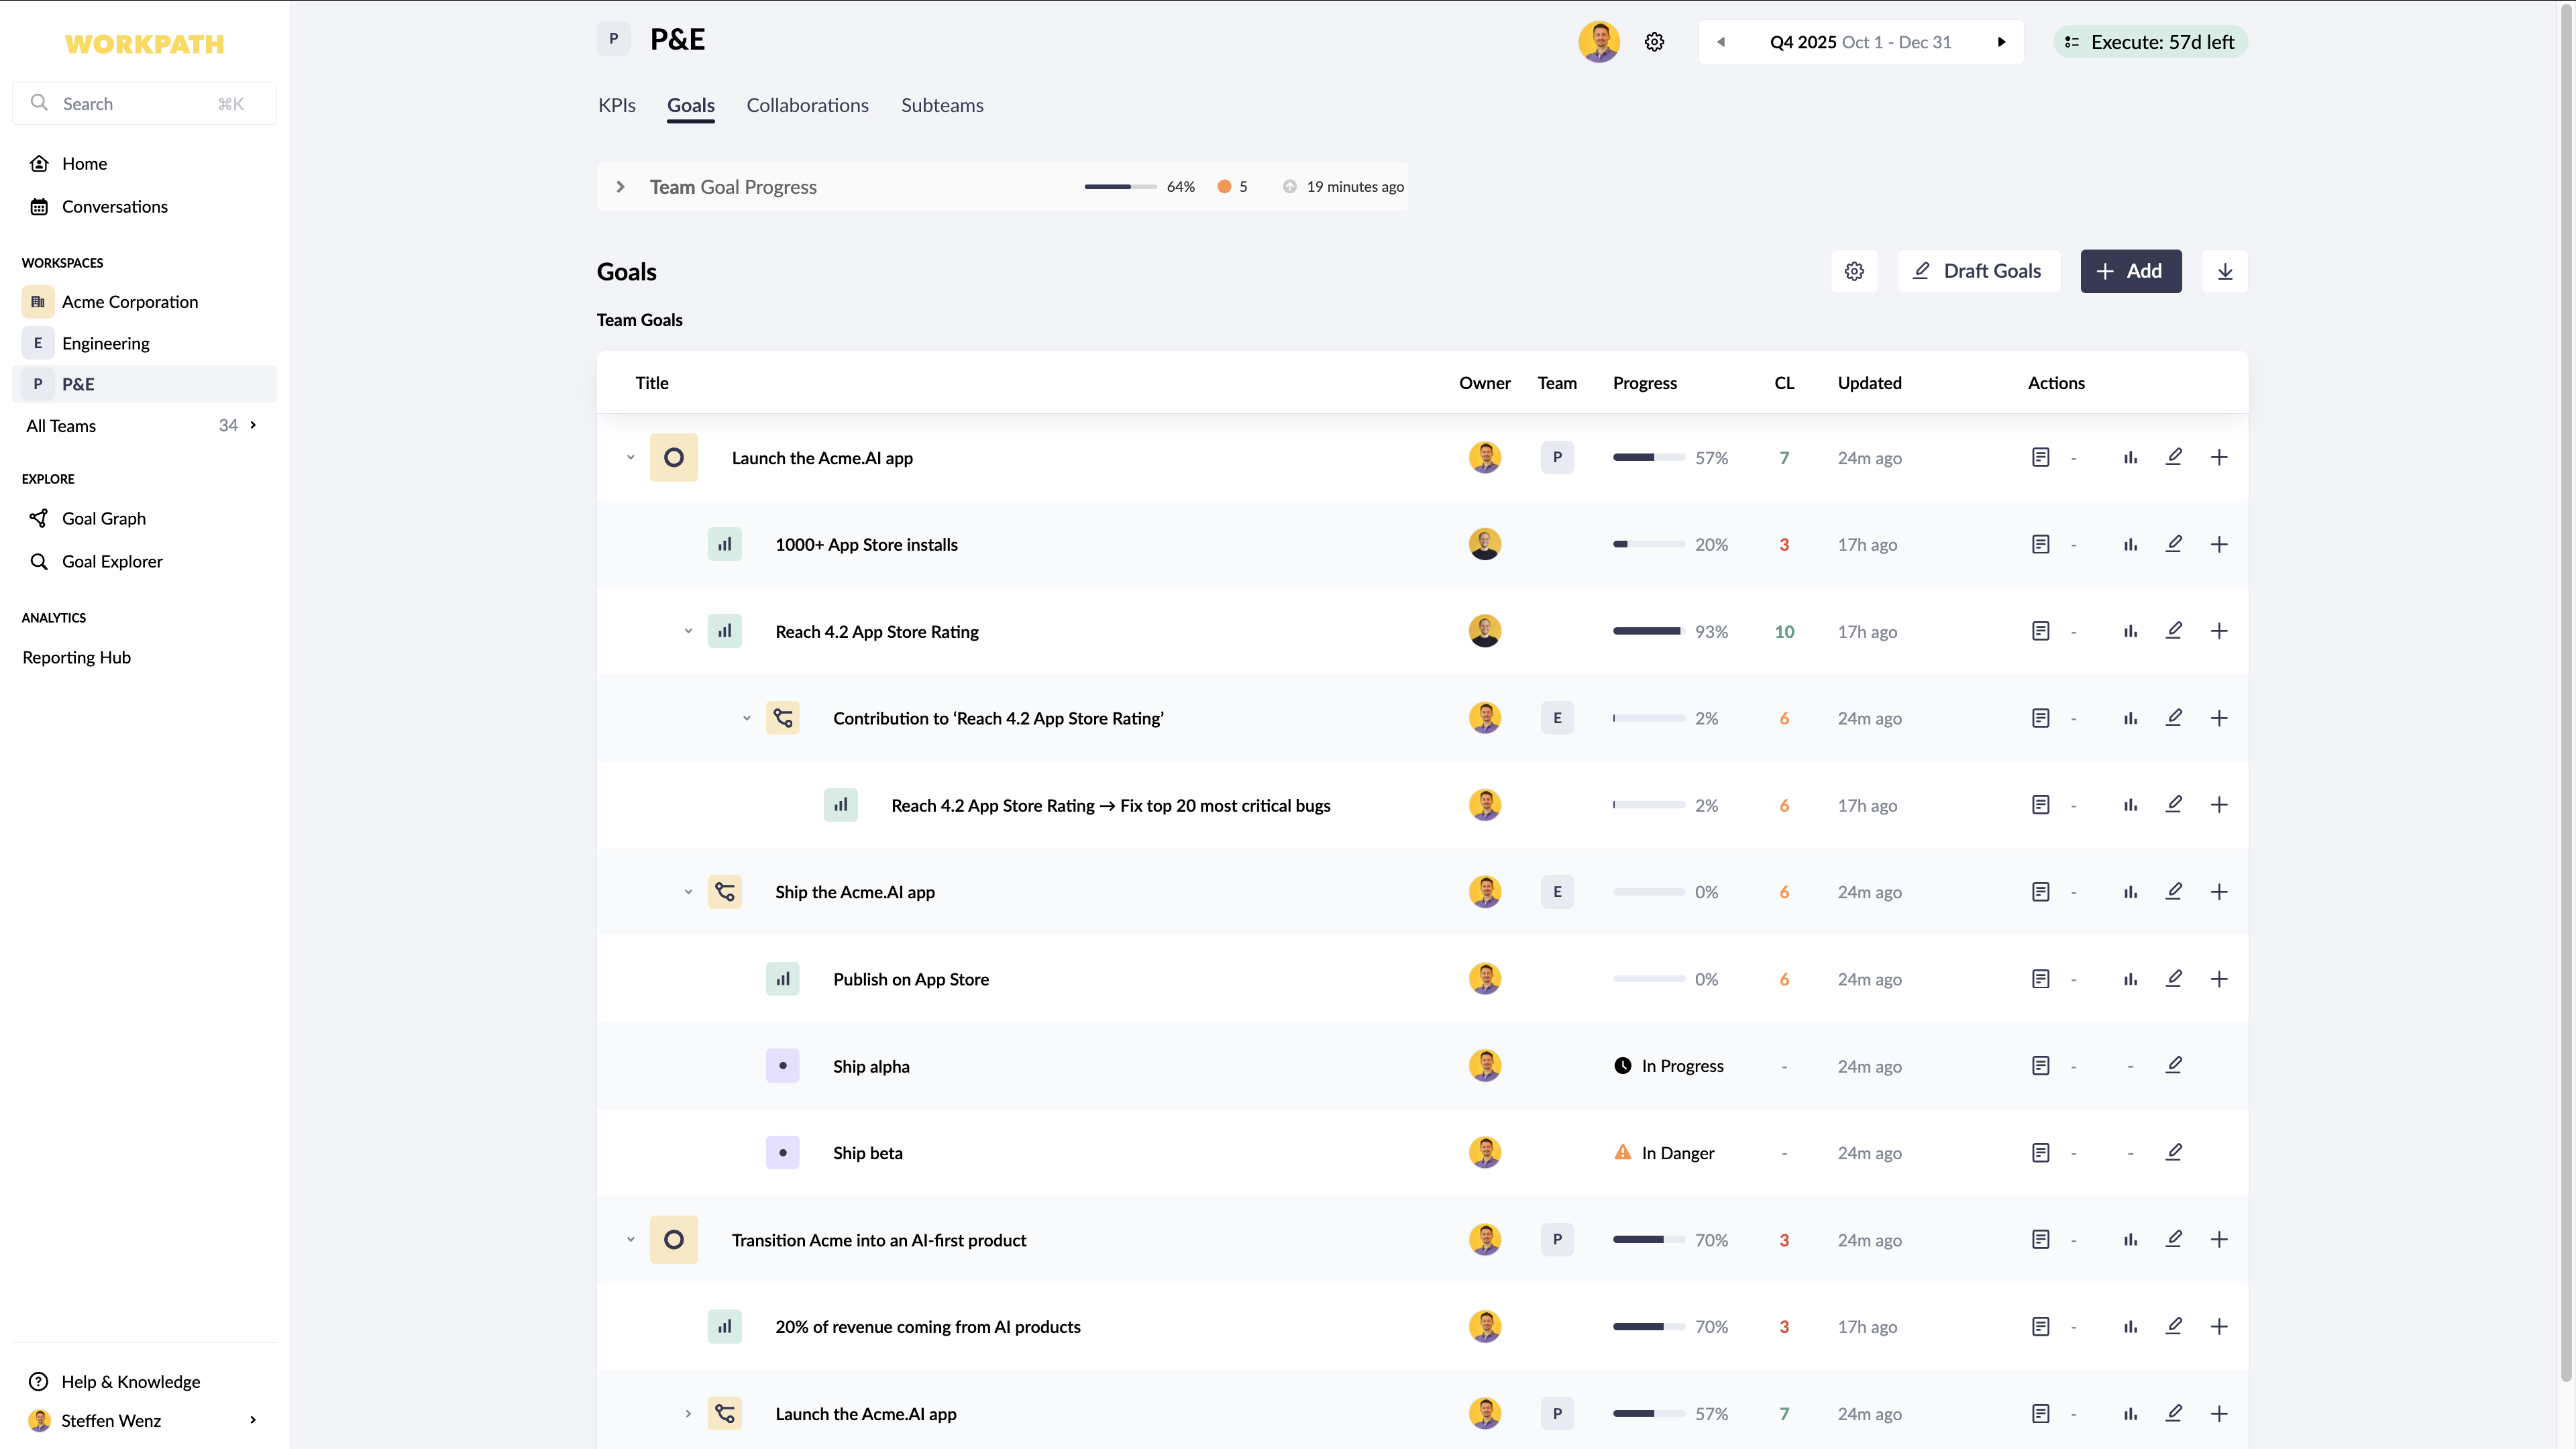2576x1449 pixels.
Task: Collapse Contribution to 'Reach 4.2 App Store Rating' row
Action: click(746, 718)
